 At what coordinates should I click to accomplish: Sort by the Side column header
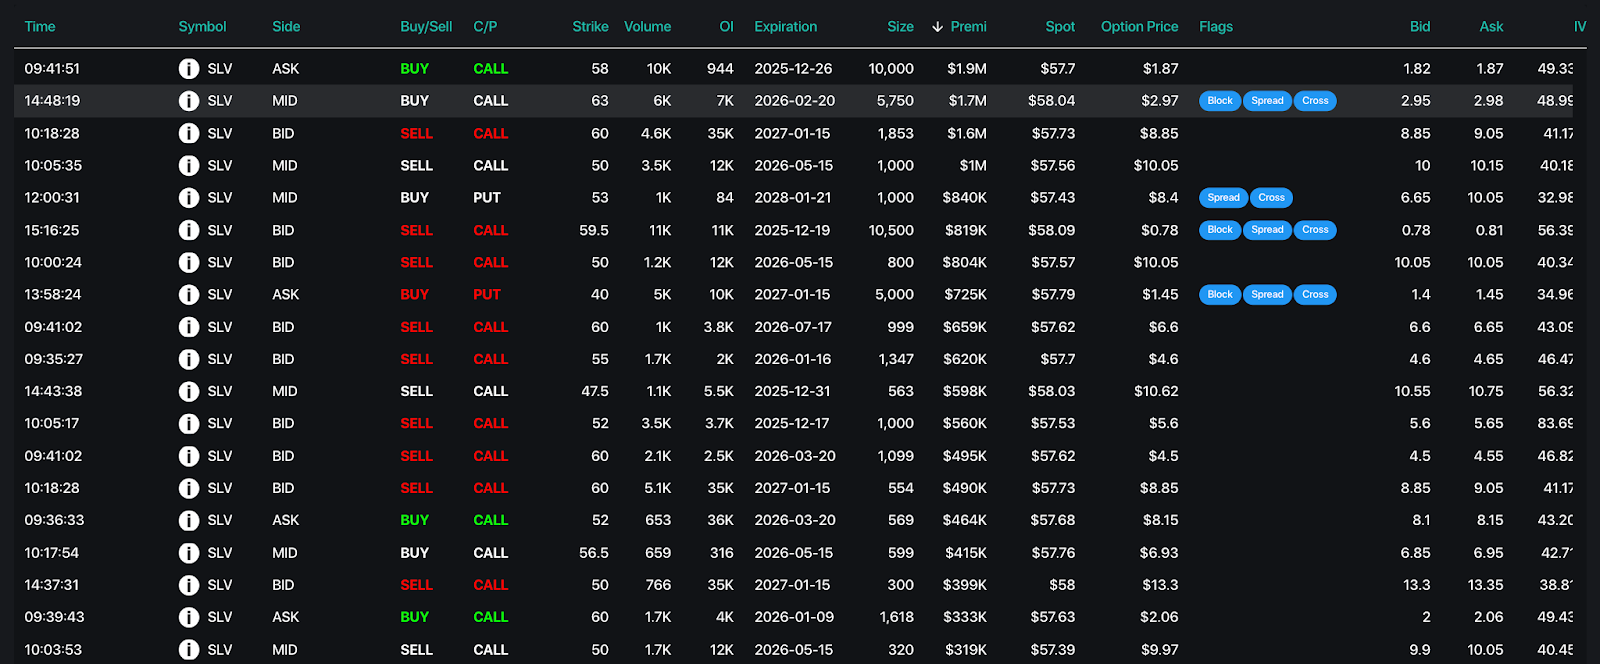(286, 27)
